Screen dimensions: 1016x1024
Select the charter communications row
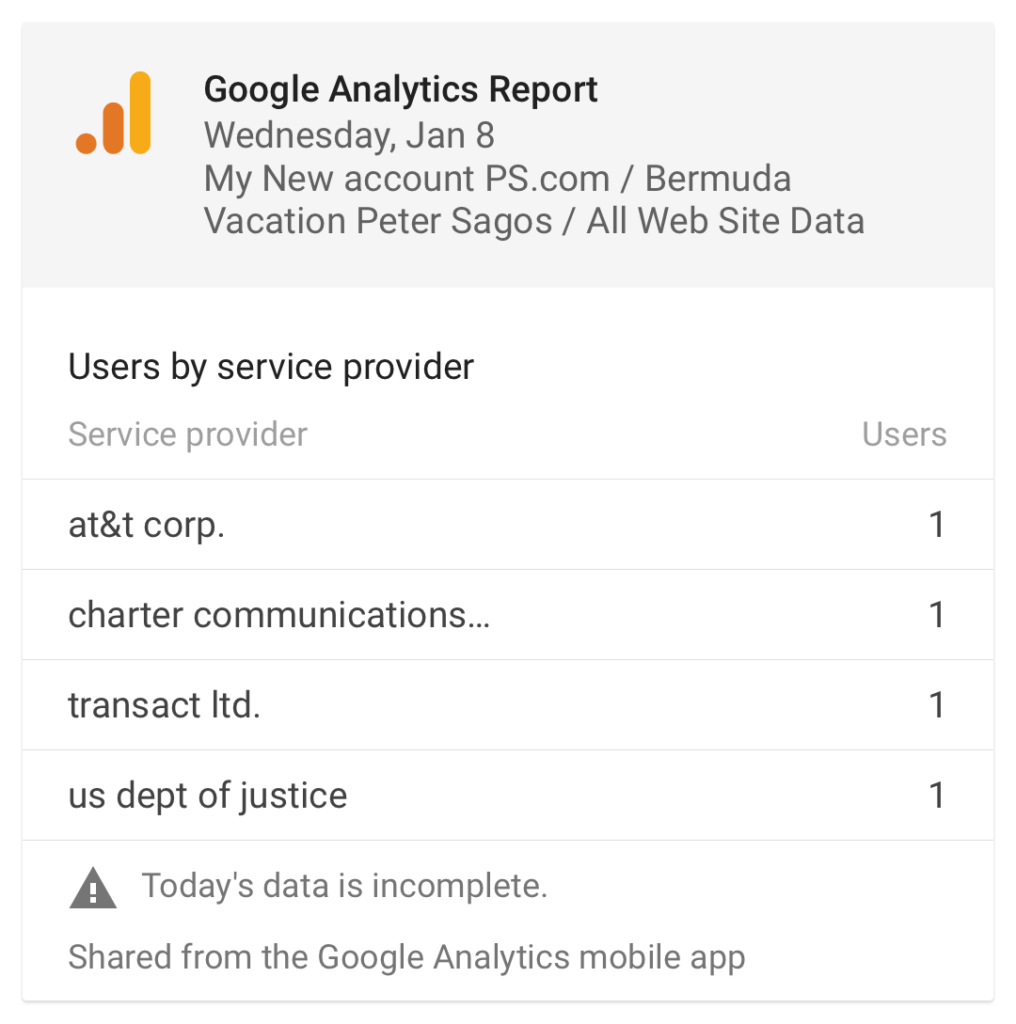click(508, 615)
